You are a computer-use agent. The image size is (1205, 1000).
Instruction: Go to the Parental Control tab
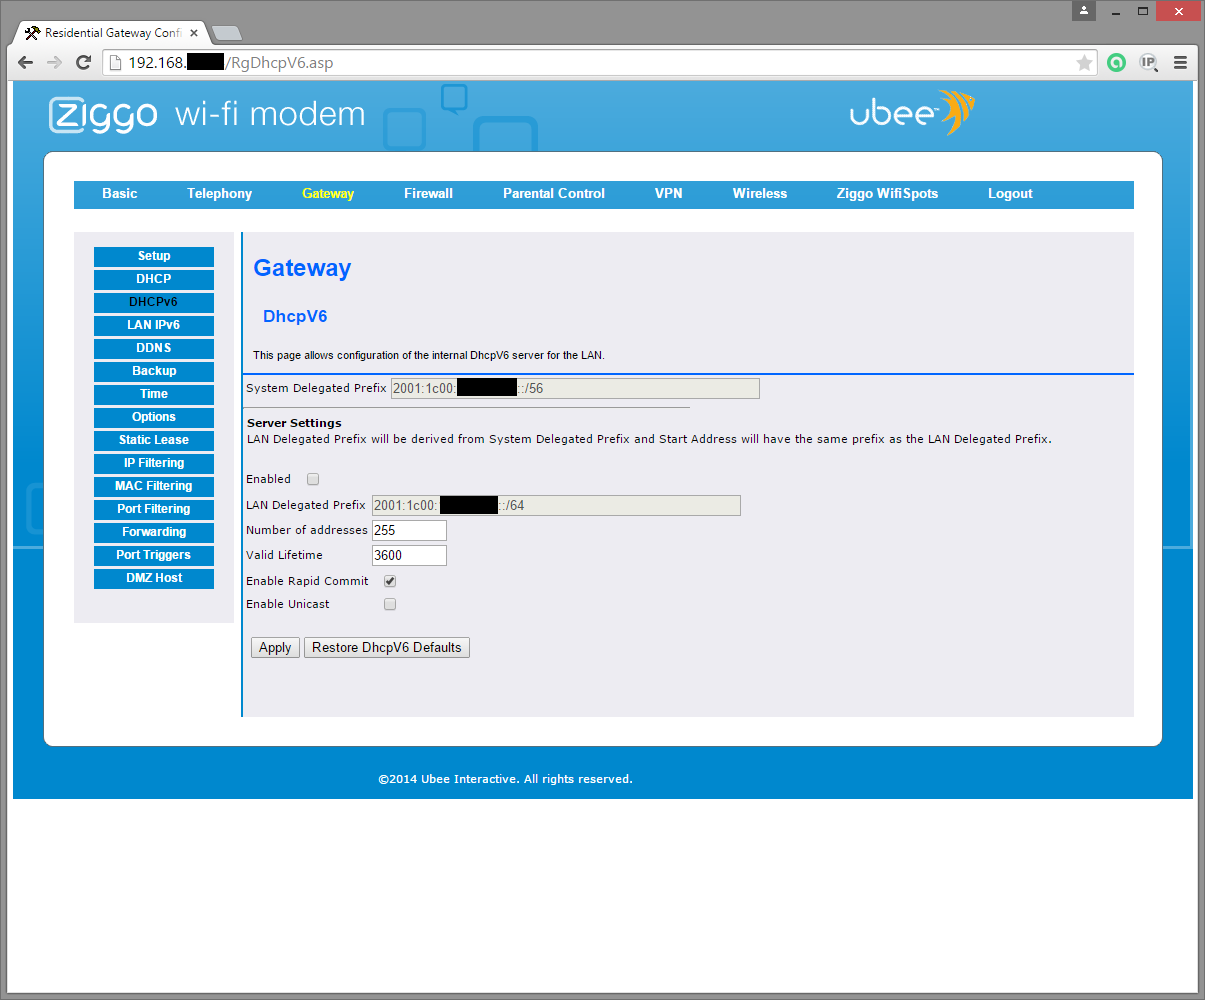(554, 194)
